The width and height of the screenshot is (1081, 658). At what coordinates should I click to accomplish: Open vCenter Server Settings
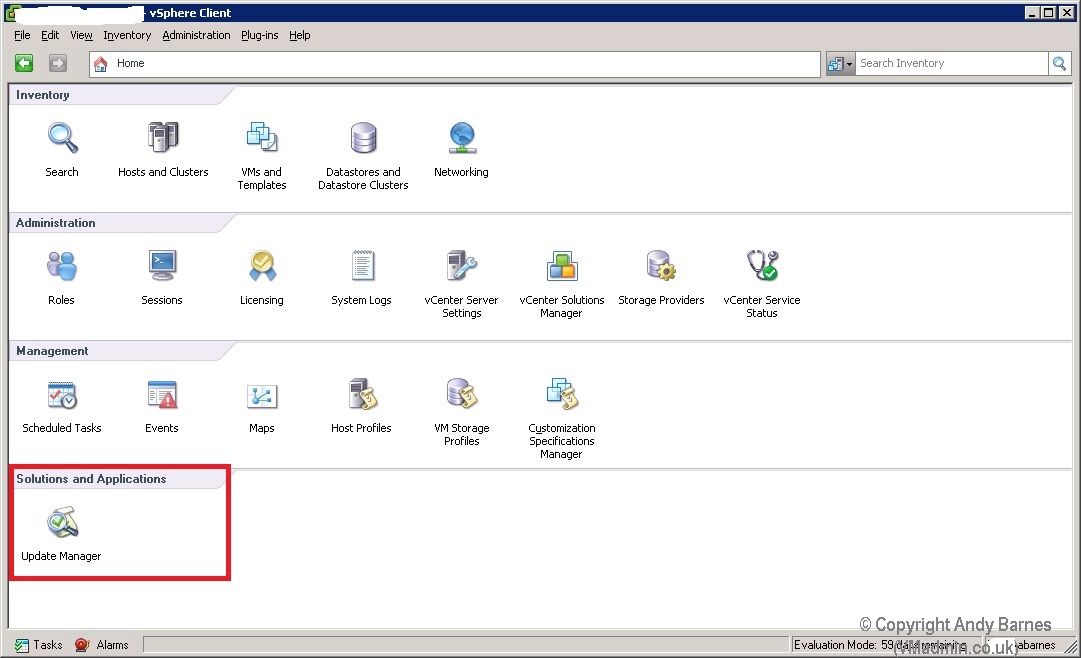click(x=461, y=266)
